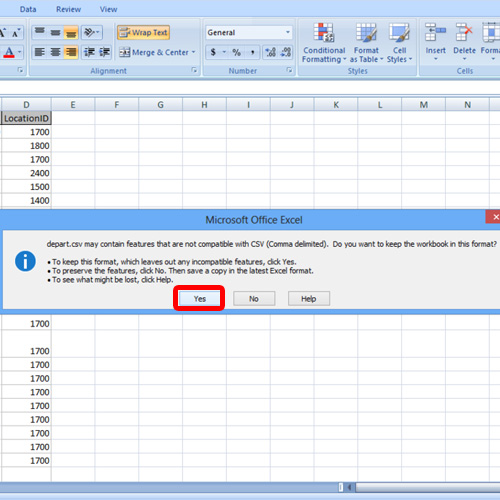Select the cell containing 1400
Viewport: 500px width, 500px height.
26,200
